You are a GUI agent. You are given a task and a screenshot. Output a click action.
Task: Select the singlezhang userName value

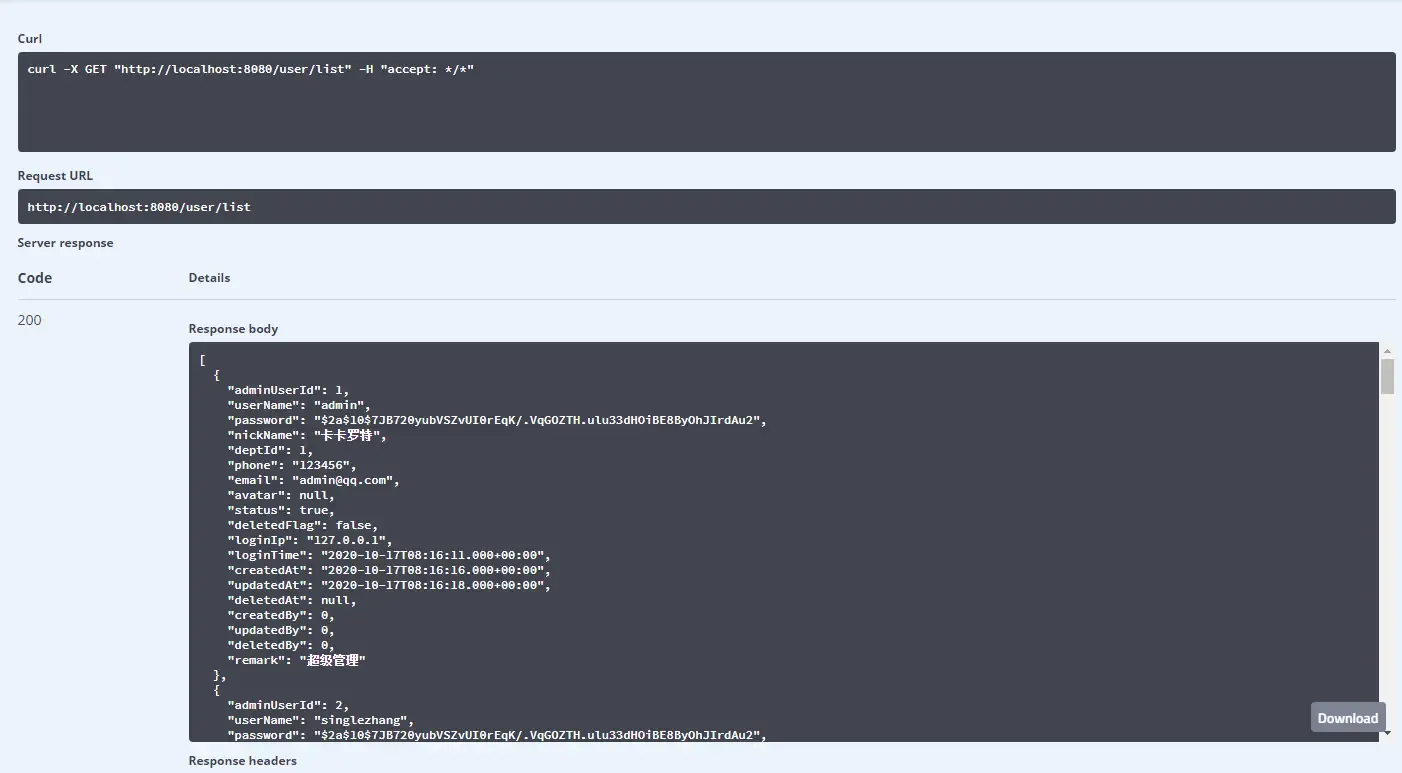pyautogui.click(x=362, y=719)
